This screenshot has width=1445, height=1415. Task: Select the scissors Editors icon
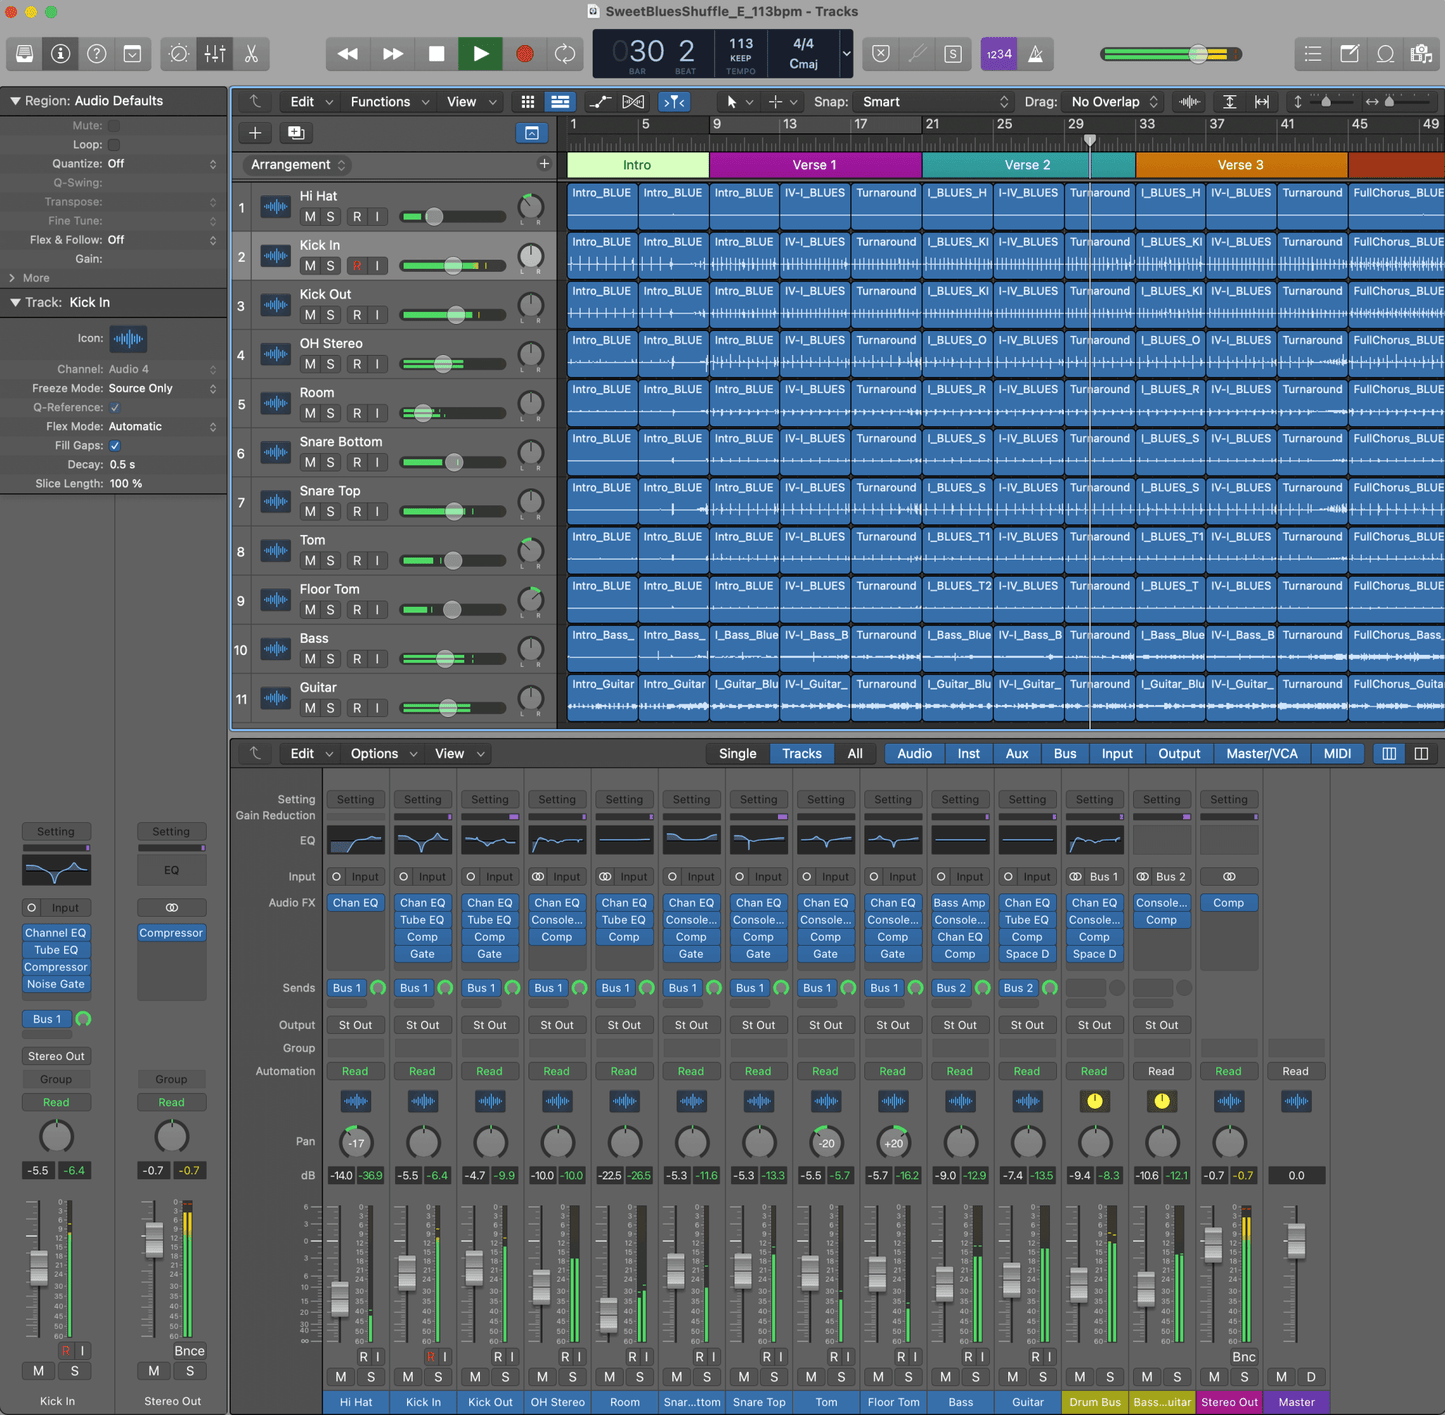[x=251, y=54]
